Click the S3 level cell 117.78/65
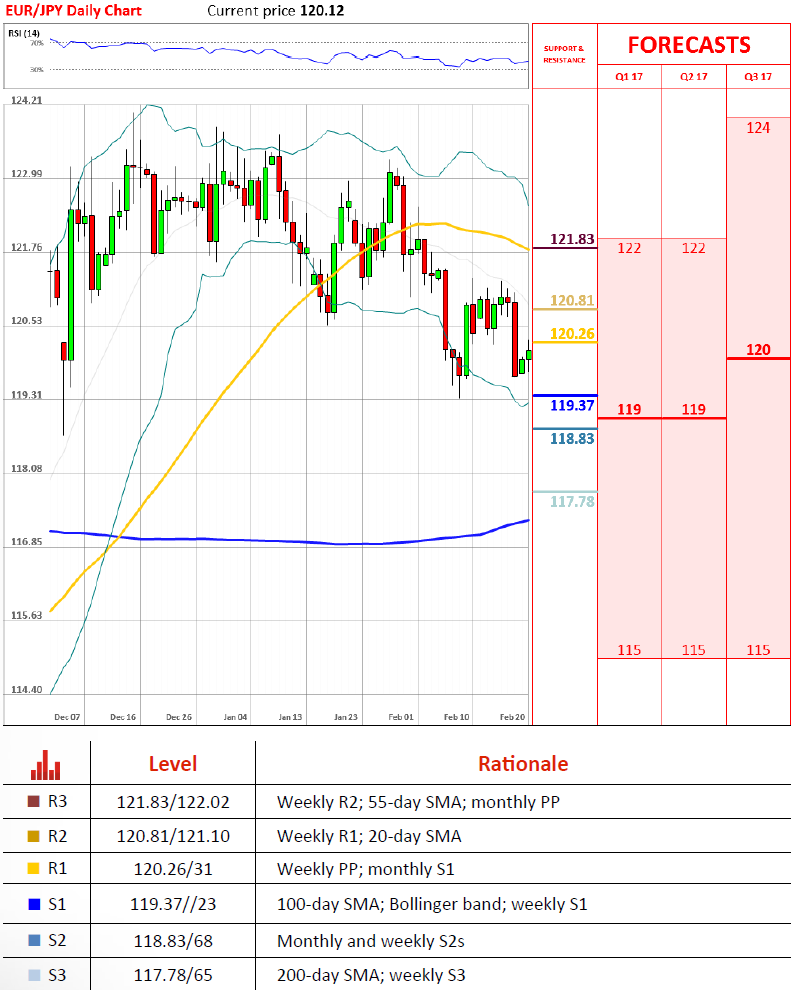Screen dimensions: 799x990 coord(173,975)
